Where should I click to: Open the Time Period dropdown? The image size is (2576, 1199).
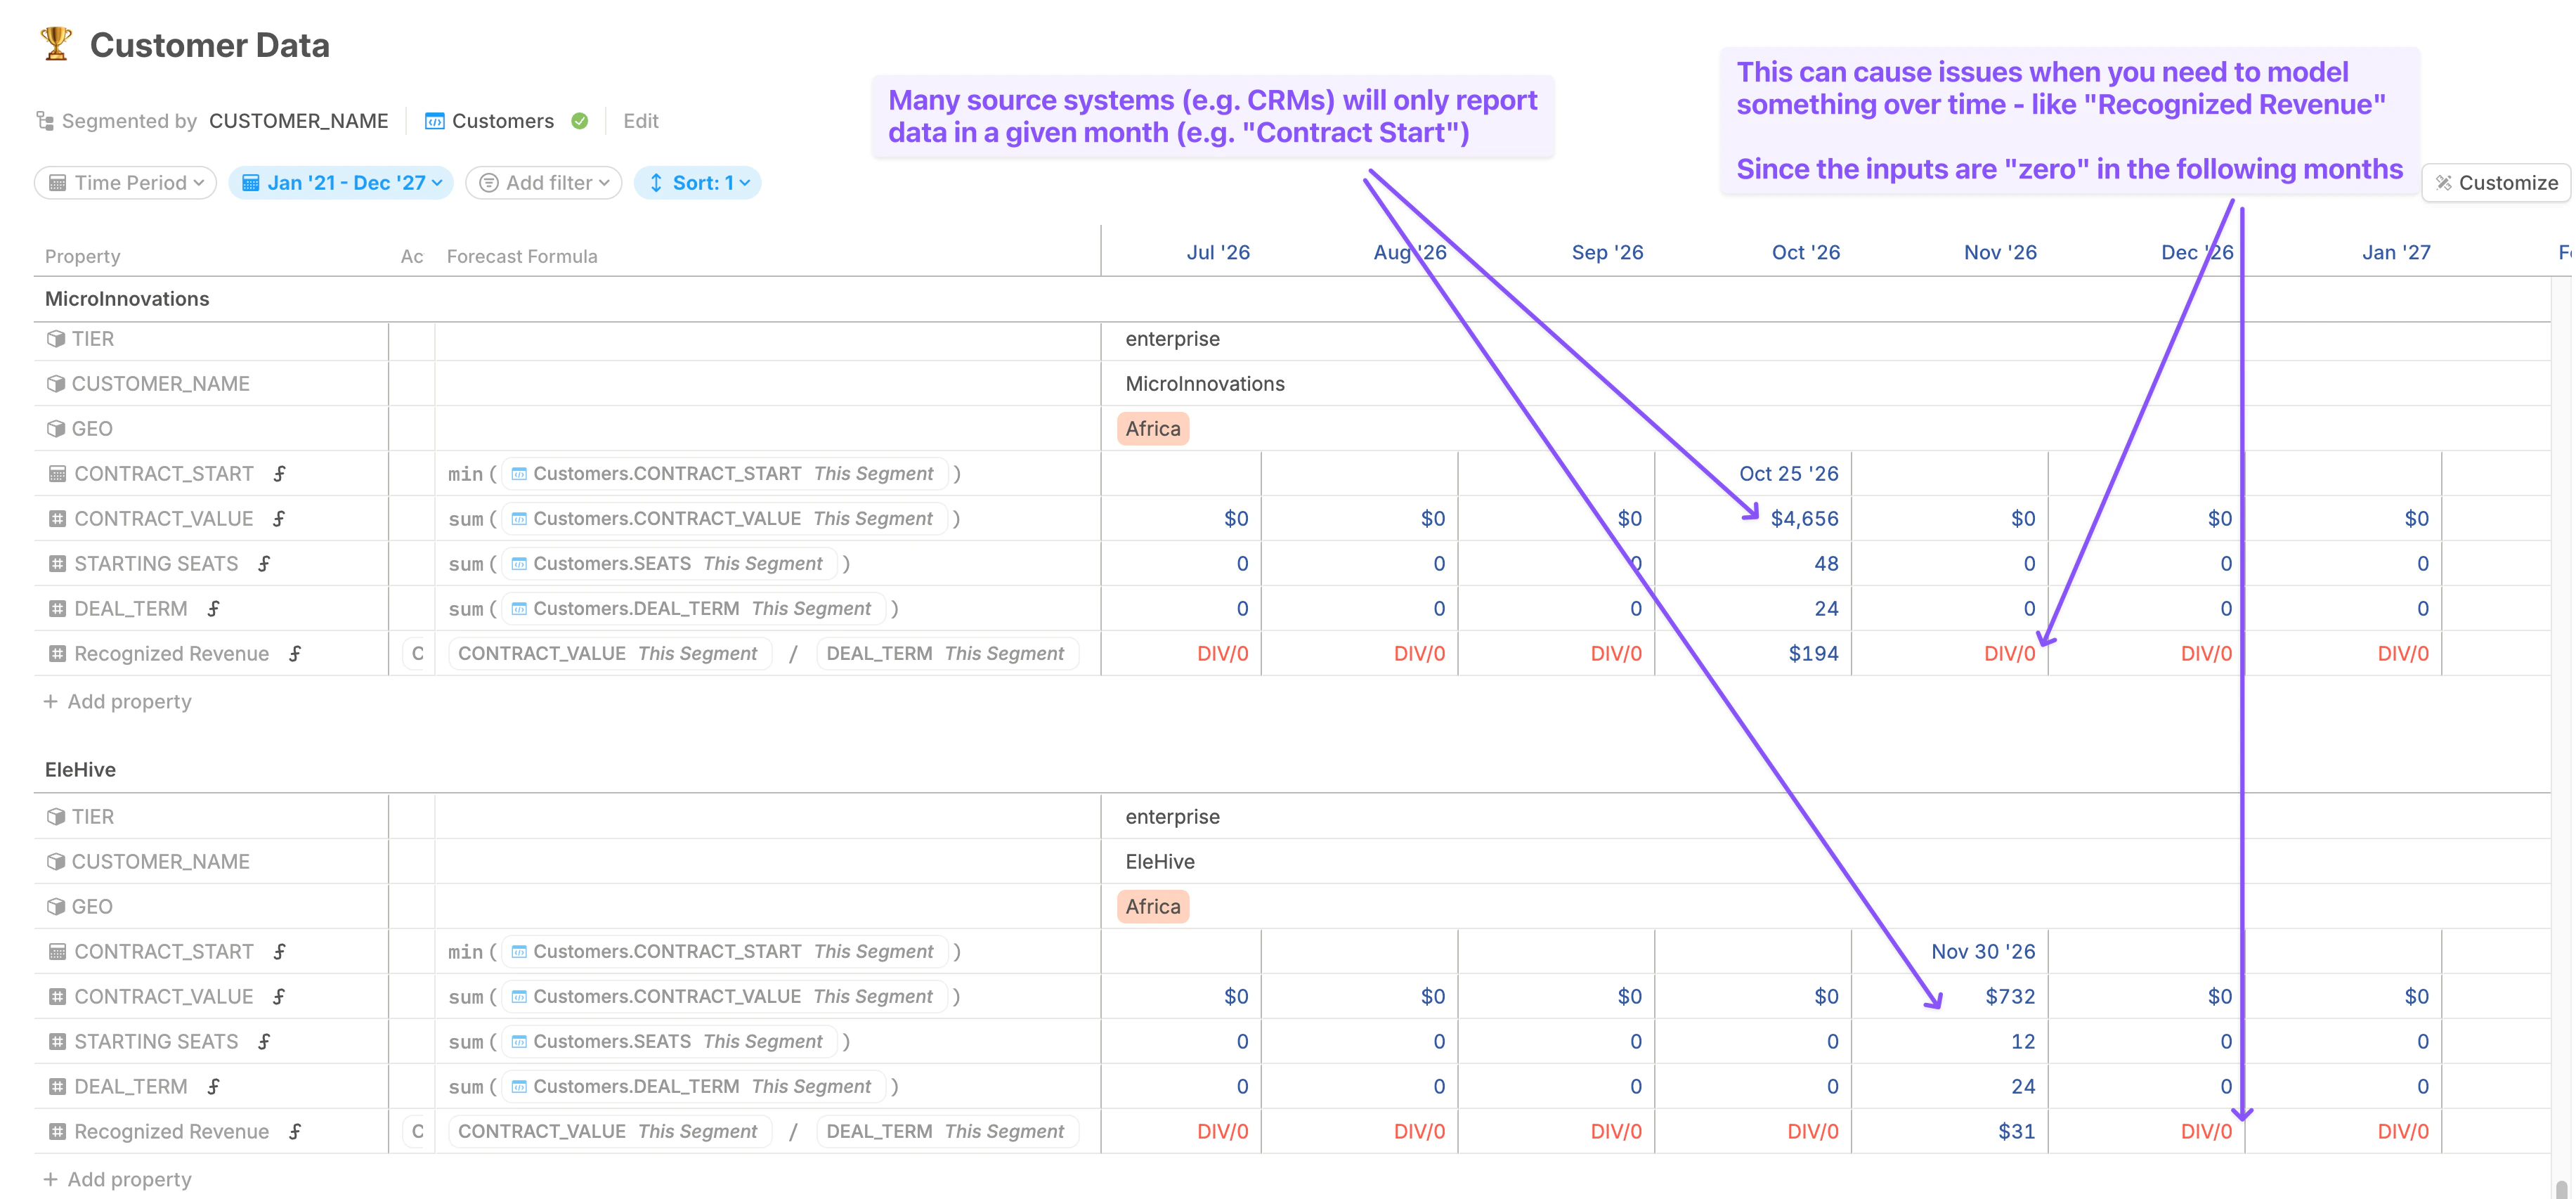click(124, 182)
